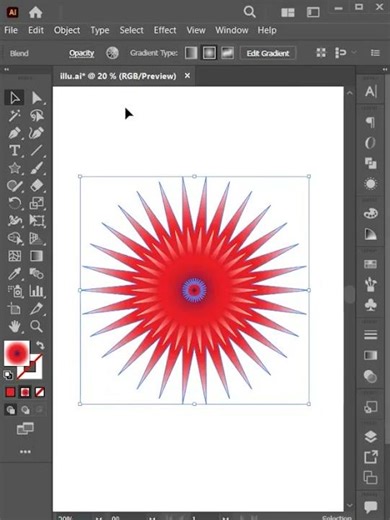Choose the Line Segment tool

[36, 151]
